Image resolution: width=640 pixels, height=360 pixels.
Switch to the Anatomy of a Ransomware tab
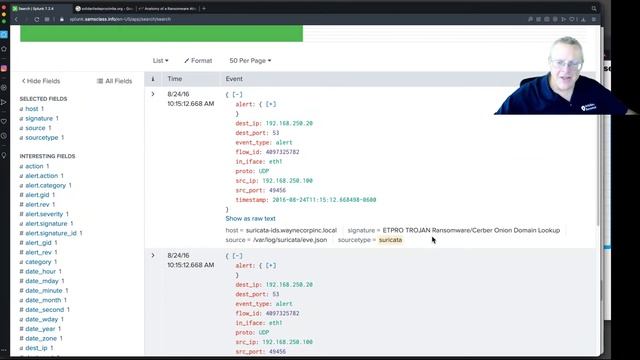coord(168,9)
